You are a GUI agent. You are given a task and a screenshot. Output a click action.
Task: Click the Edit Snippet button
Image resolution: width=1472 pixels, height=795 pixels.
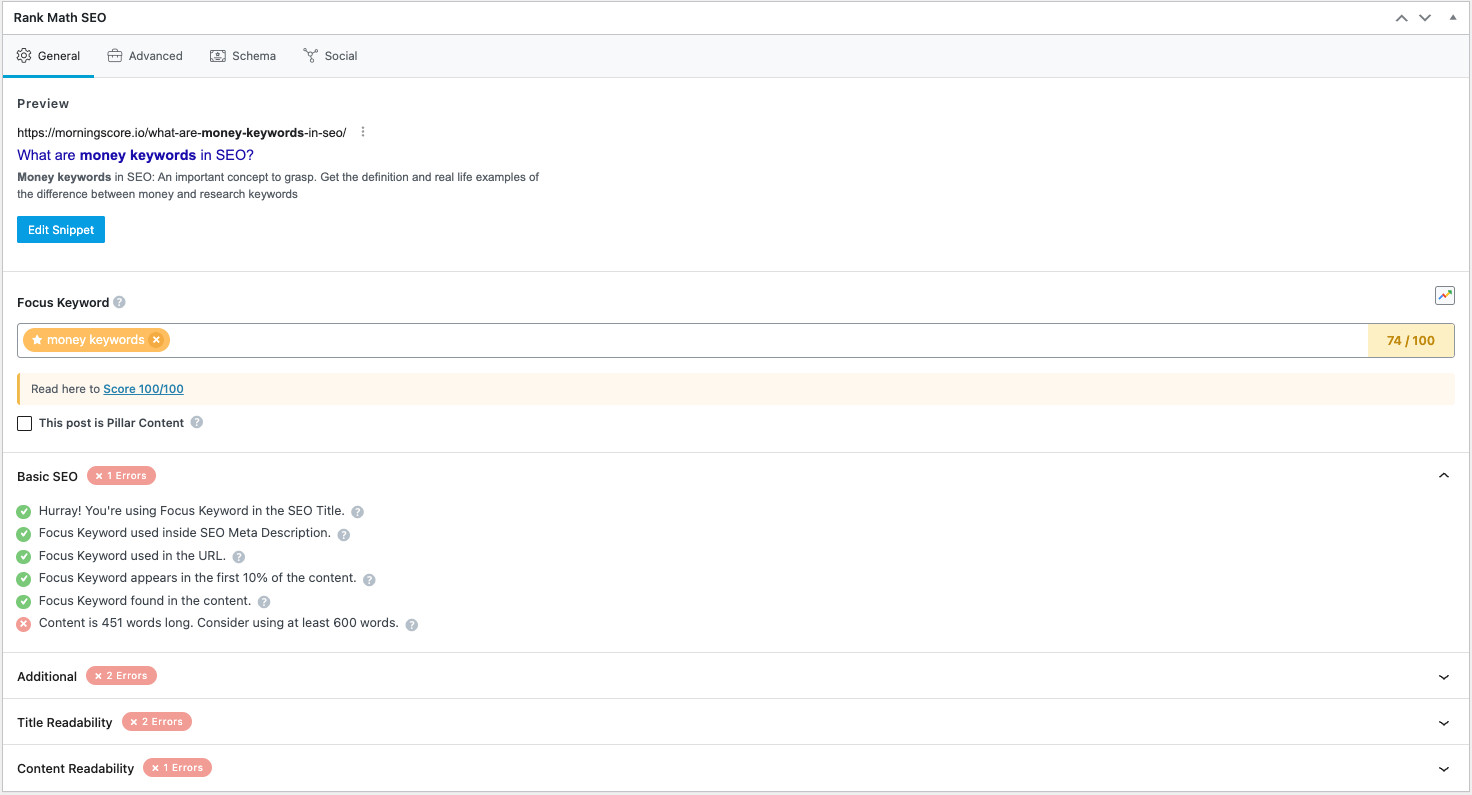coord(61,230)
